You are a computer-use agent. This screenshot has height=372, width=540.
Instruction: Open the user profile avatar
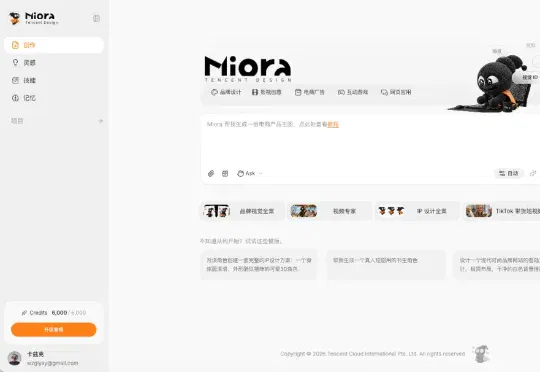tap(14, 358)
